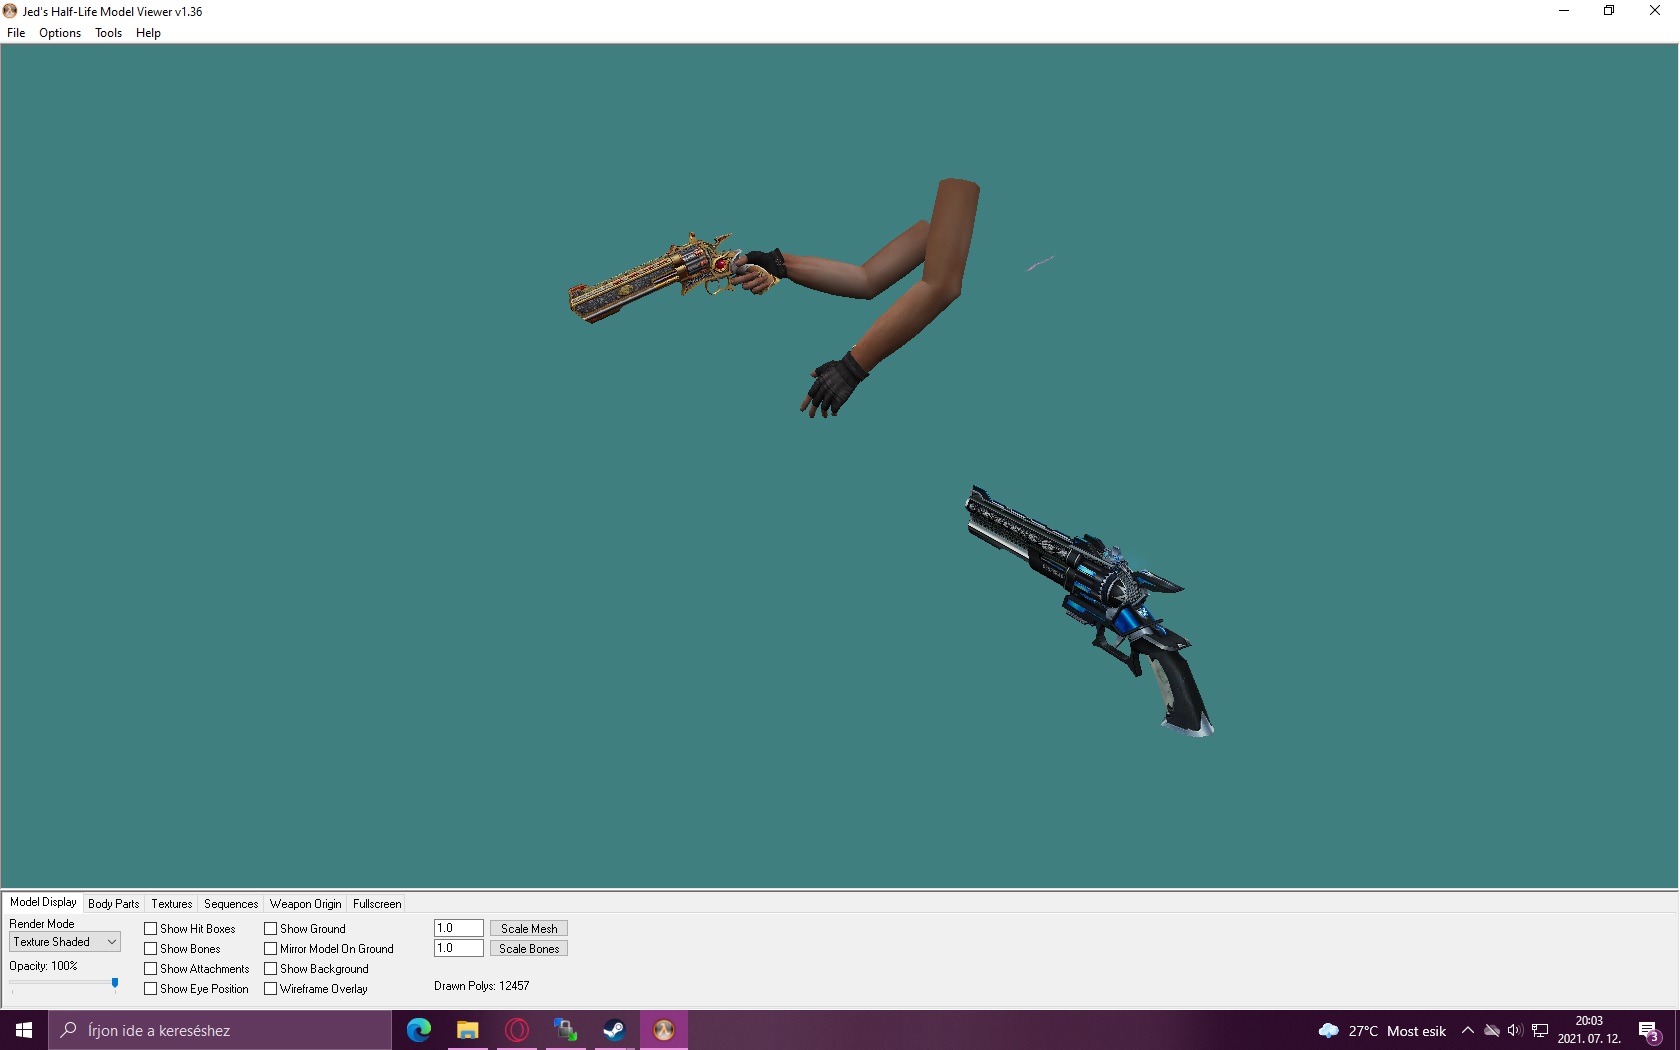Click the taskbar clock showing 20:03

[1589, 1030]
